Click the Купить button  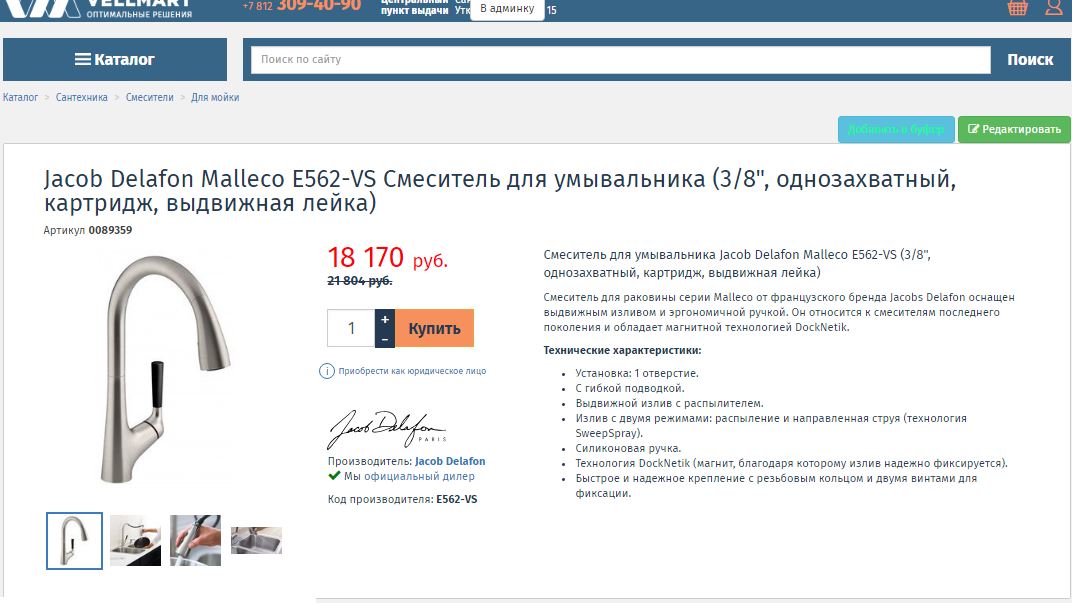(434, 328)
